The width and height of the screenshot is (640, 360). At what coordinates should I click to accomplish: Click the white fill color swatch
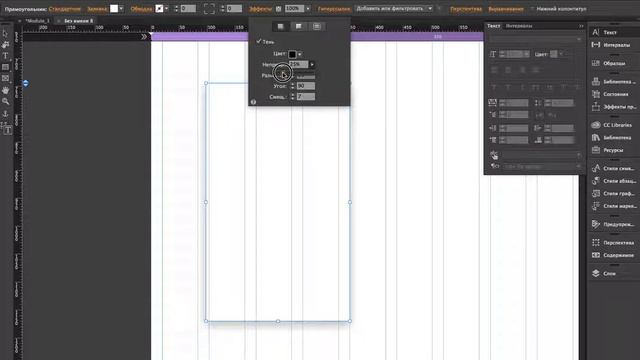tap(114, 9)
